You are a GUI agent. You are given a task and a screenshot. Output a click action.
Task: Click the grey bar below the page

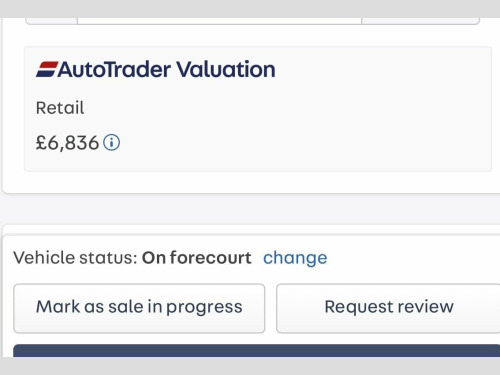point(250,366)
